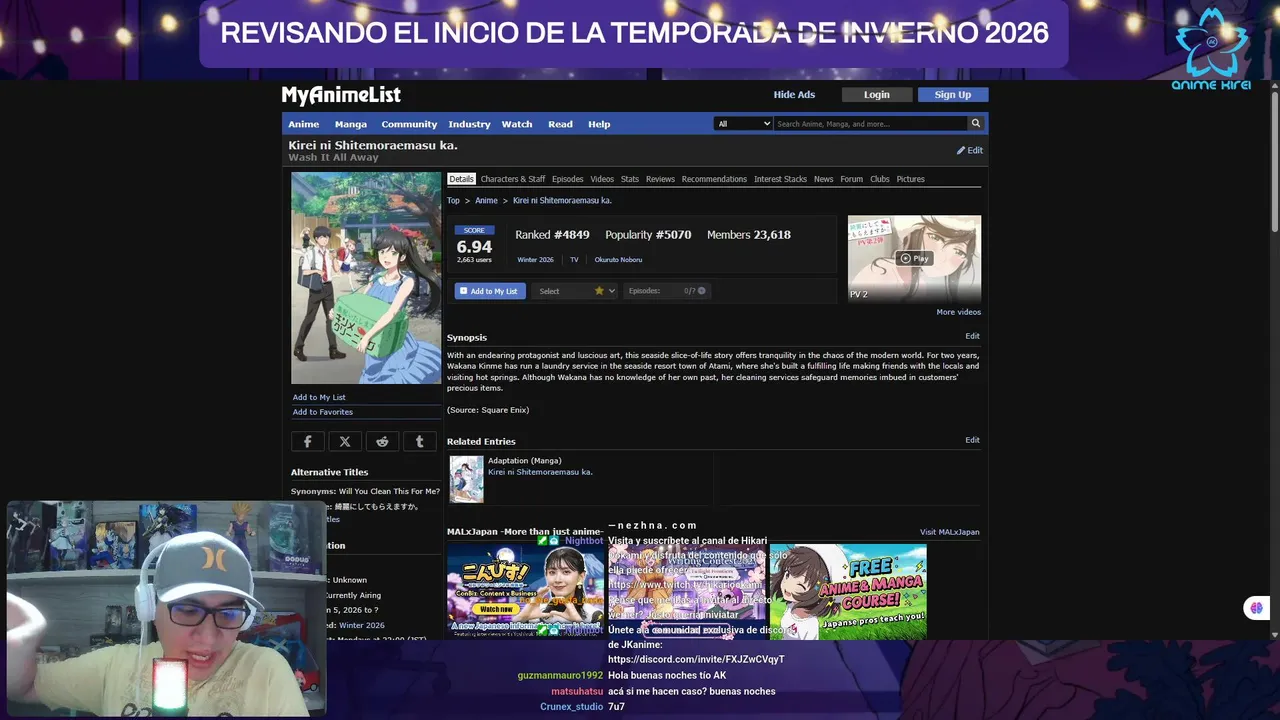Click the matsuhatsu username in chat
The height and width of the screenshot is (720, 1280).
pyautogui.click(x=577, y=691)
